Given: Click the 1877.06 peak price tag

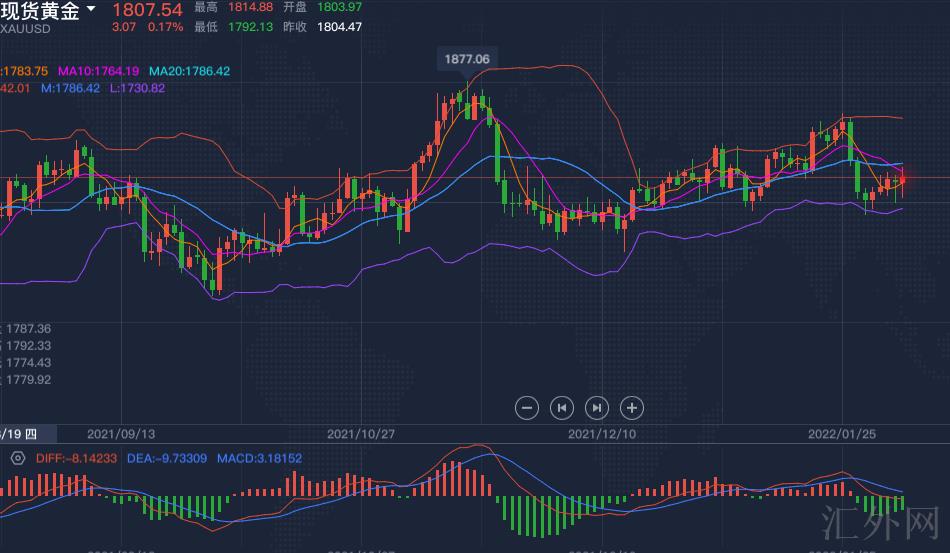Looking at the screenshot, I should 467,60.
